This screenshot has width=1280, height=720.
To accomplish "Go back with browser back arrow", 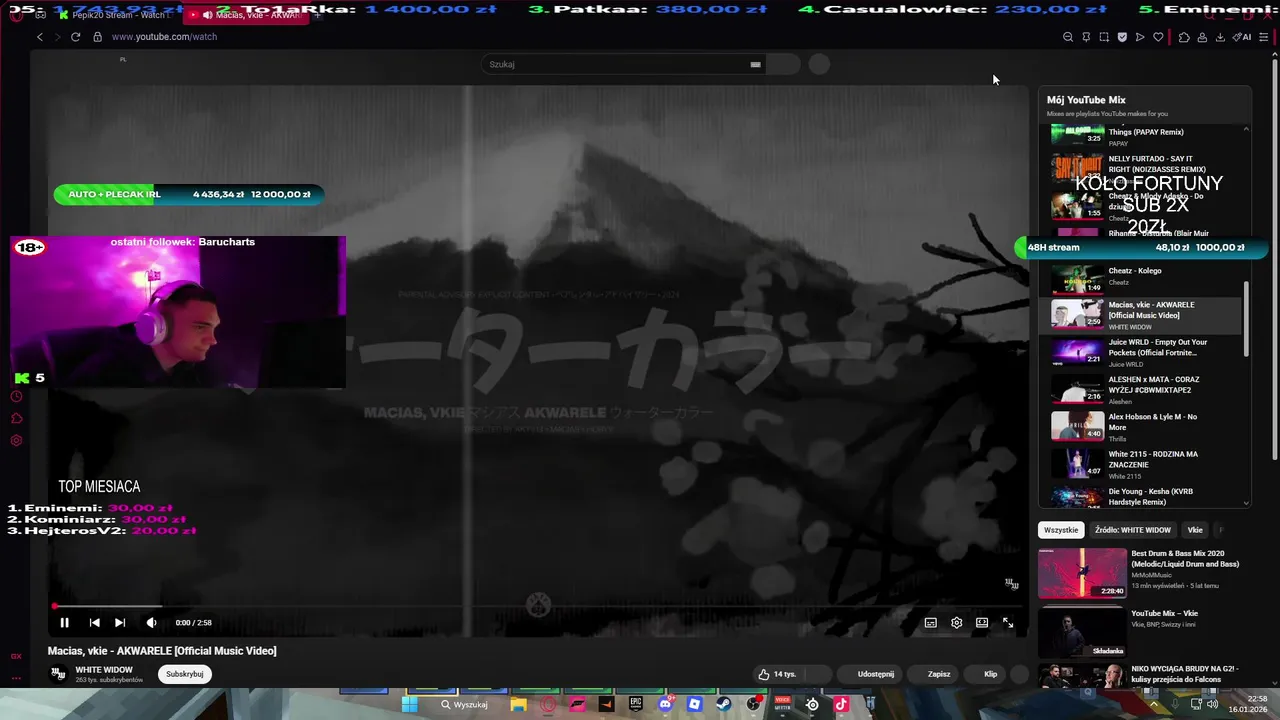I will click(40, 37).
